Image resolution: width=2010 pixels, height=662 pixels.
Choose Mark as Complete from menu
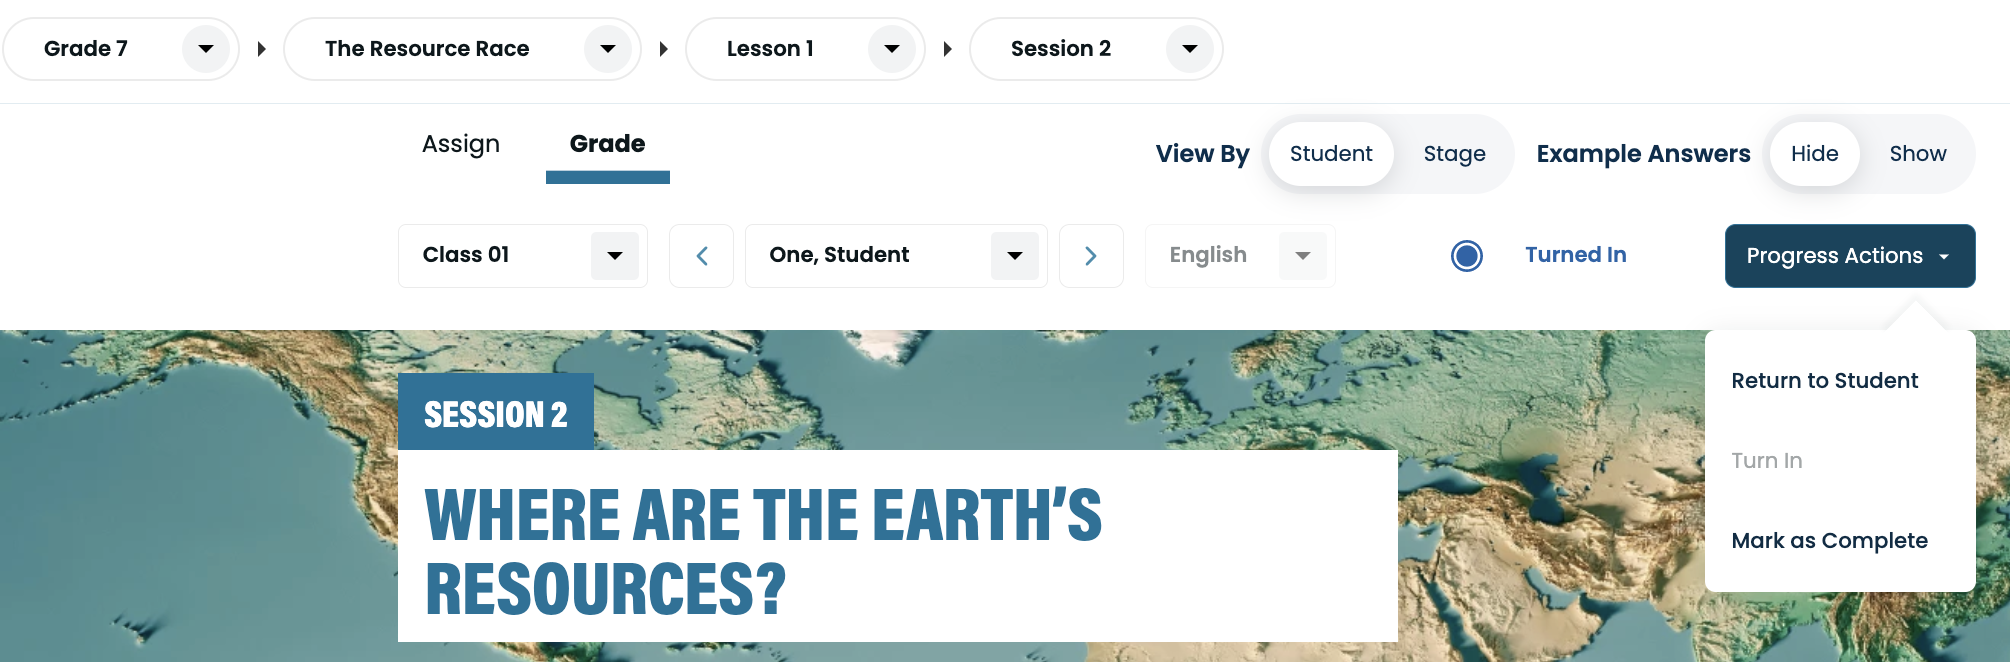[1829, 541]
